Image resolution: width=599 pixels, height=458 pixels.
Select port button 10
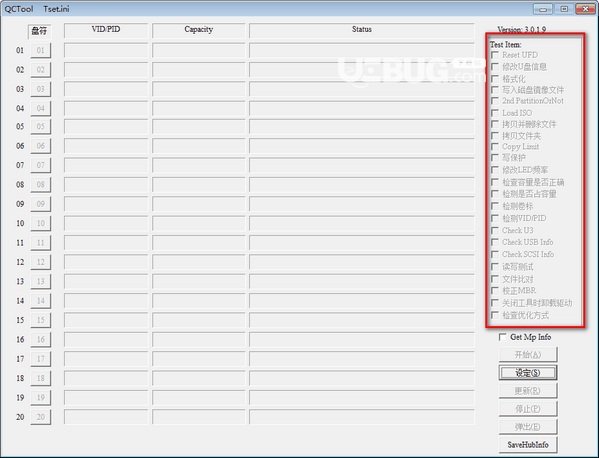tap(40, 223)
